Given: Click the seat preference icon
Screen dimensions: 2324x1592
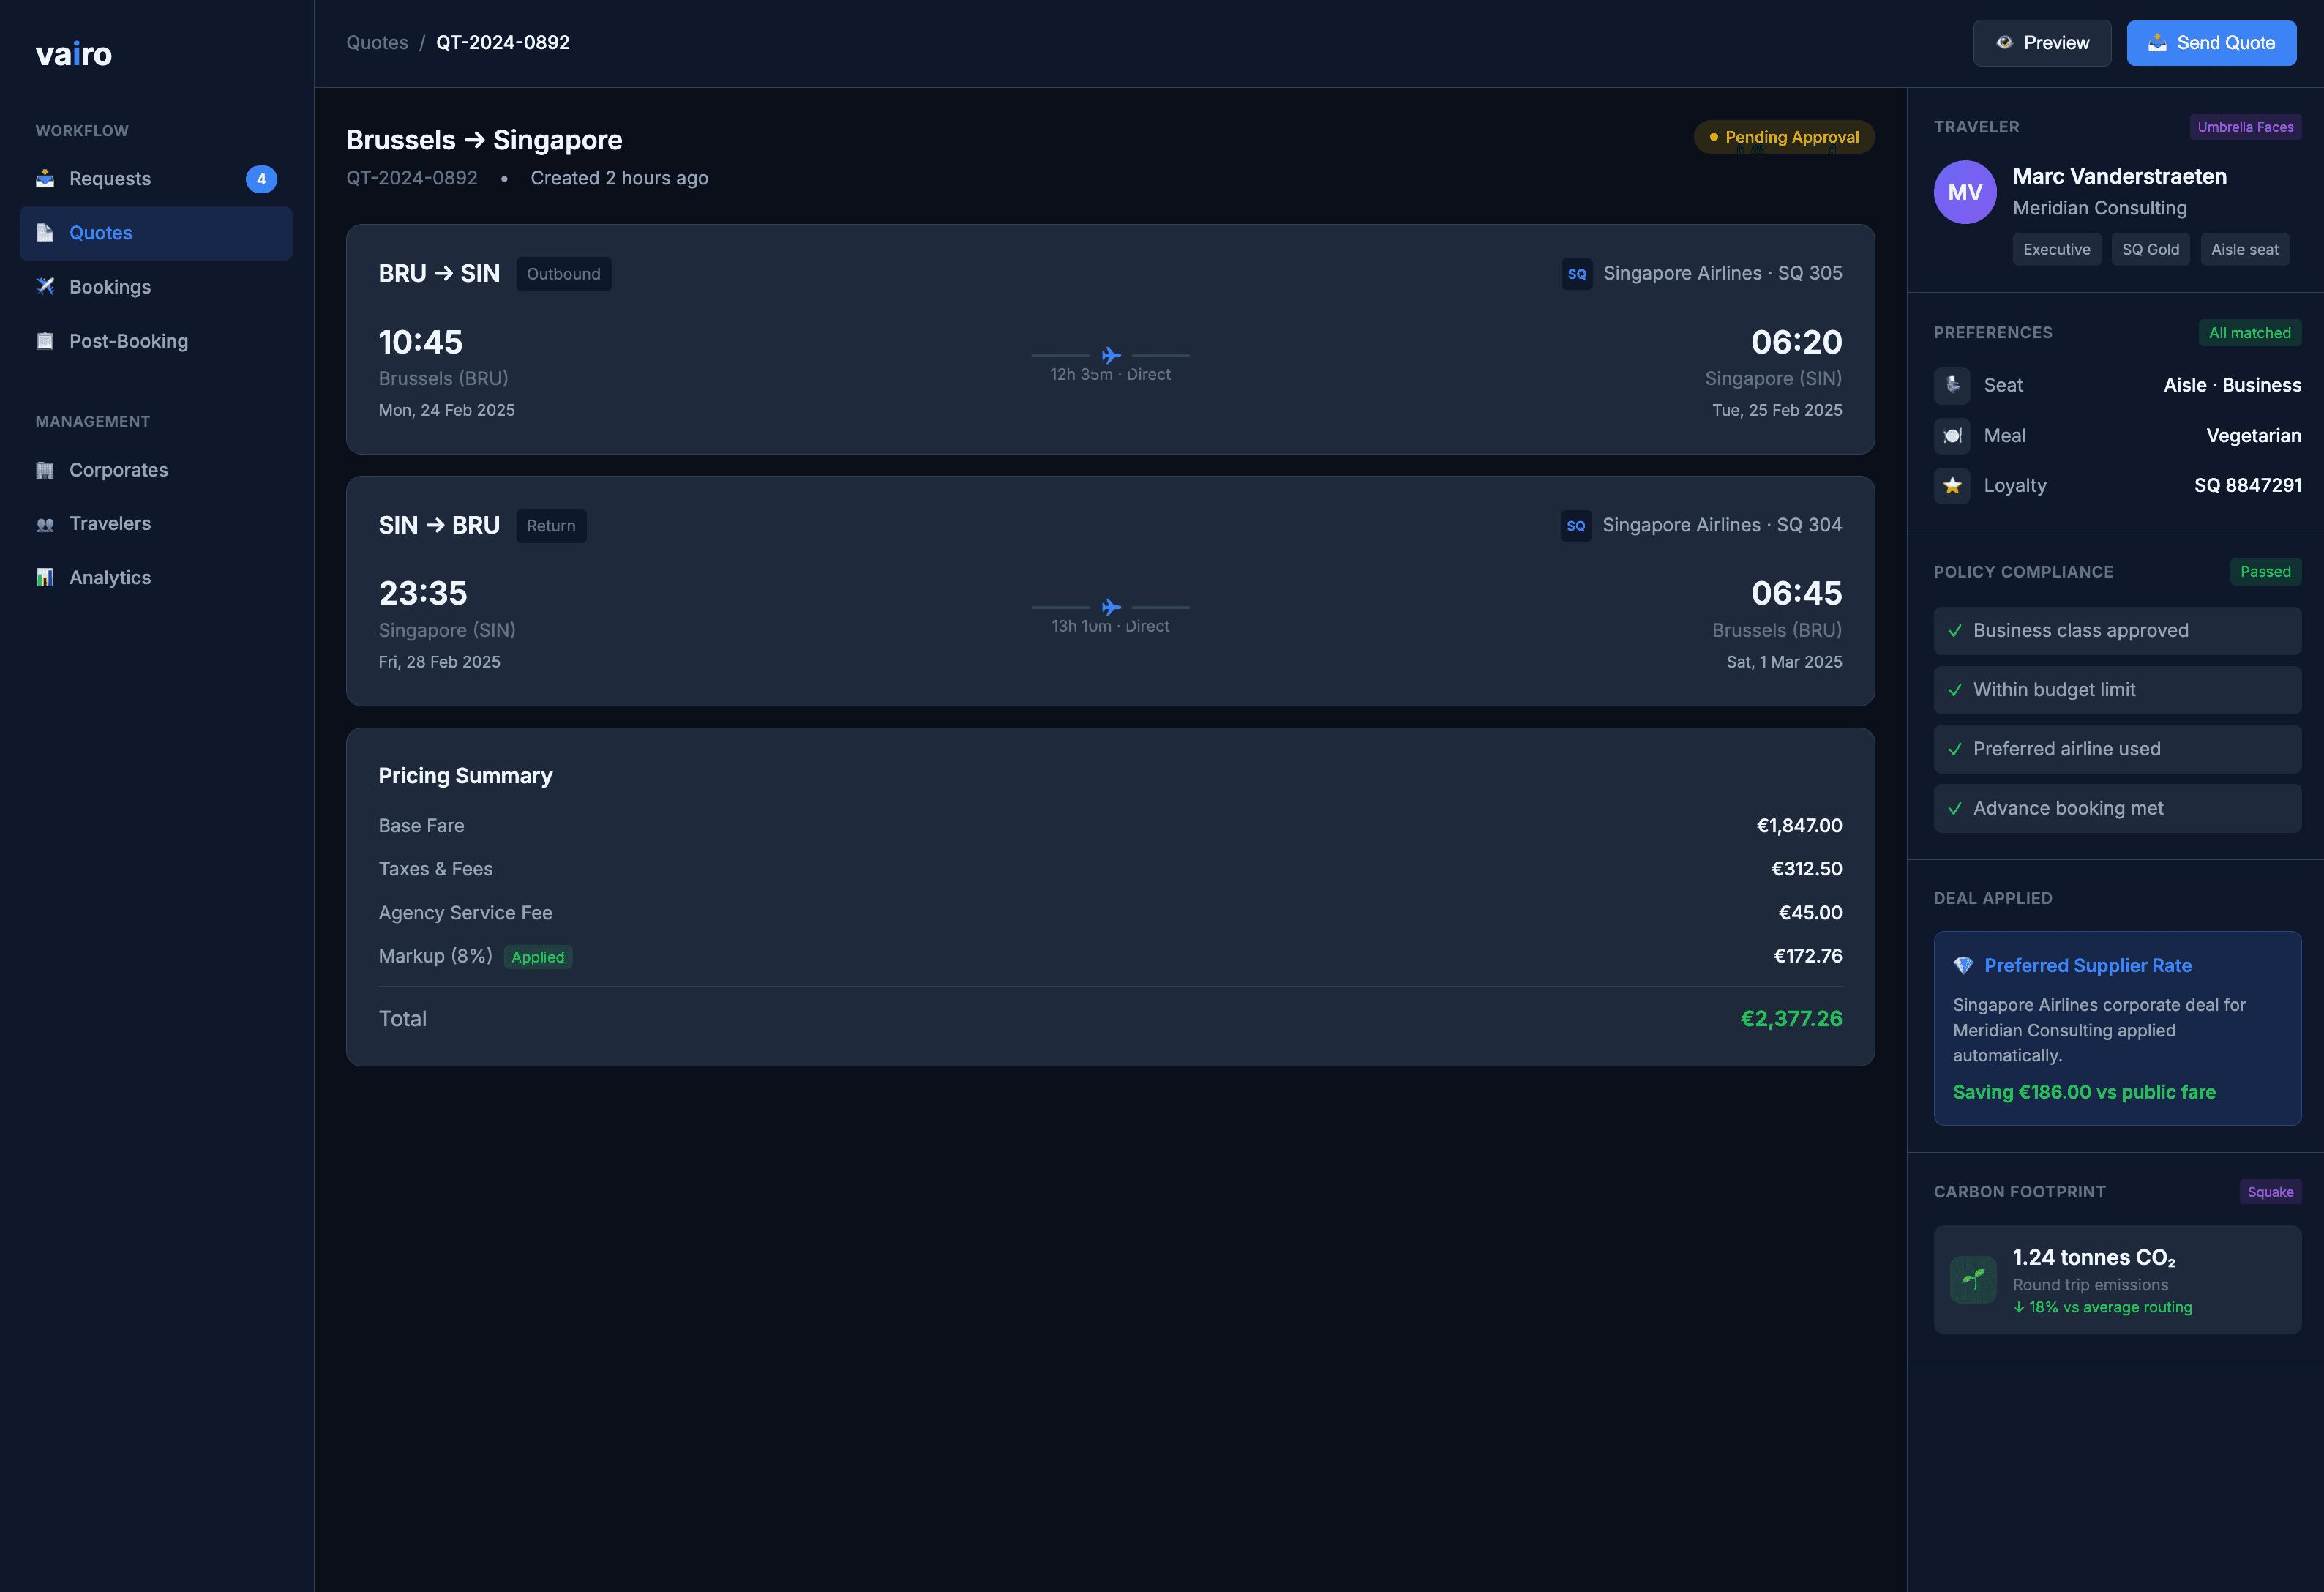Looking at the screenshot, I should tap(1952, 385).
